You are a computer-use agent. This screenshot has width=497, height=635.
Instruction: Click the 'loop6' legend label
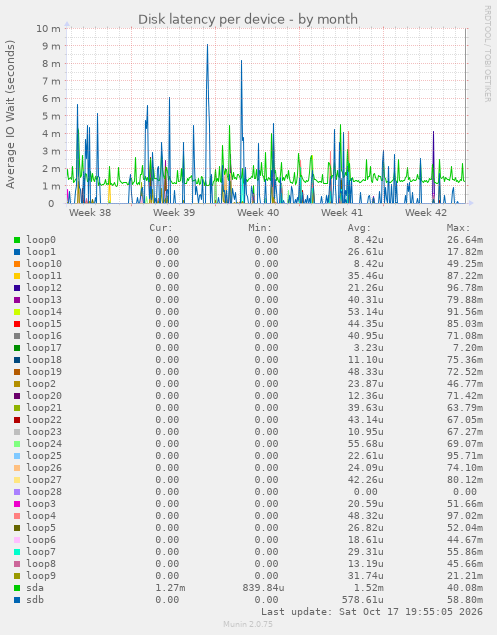point(41,540)
